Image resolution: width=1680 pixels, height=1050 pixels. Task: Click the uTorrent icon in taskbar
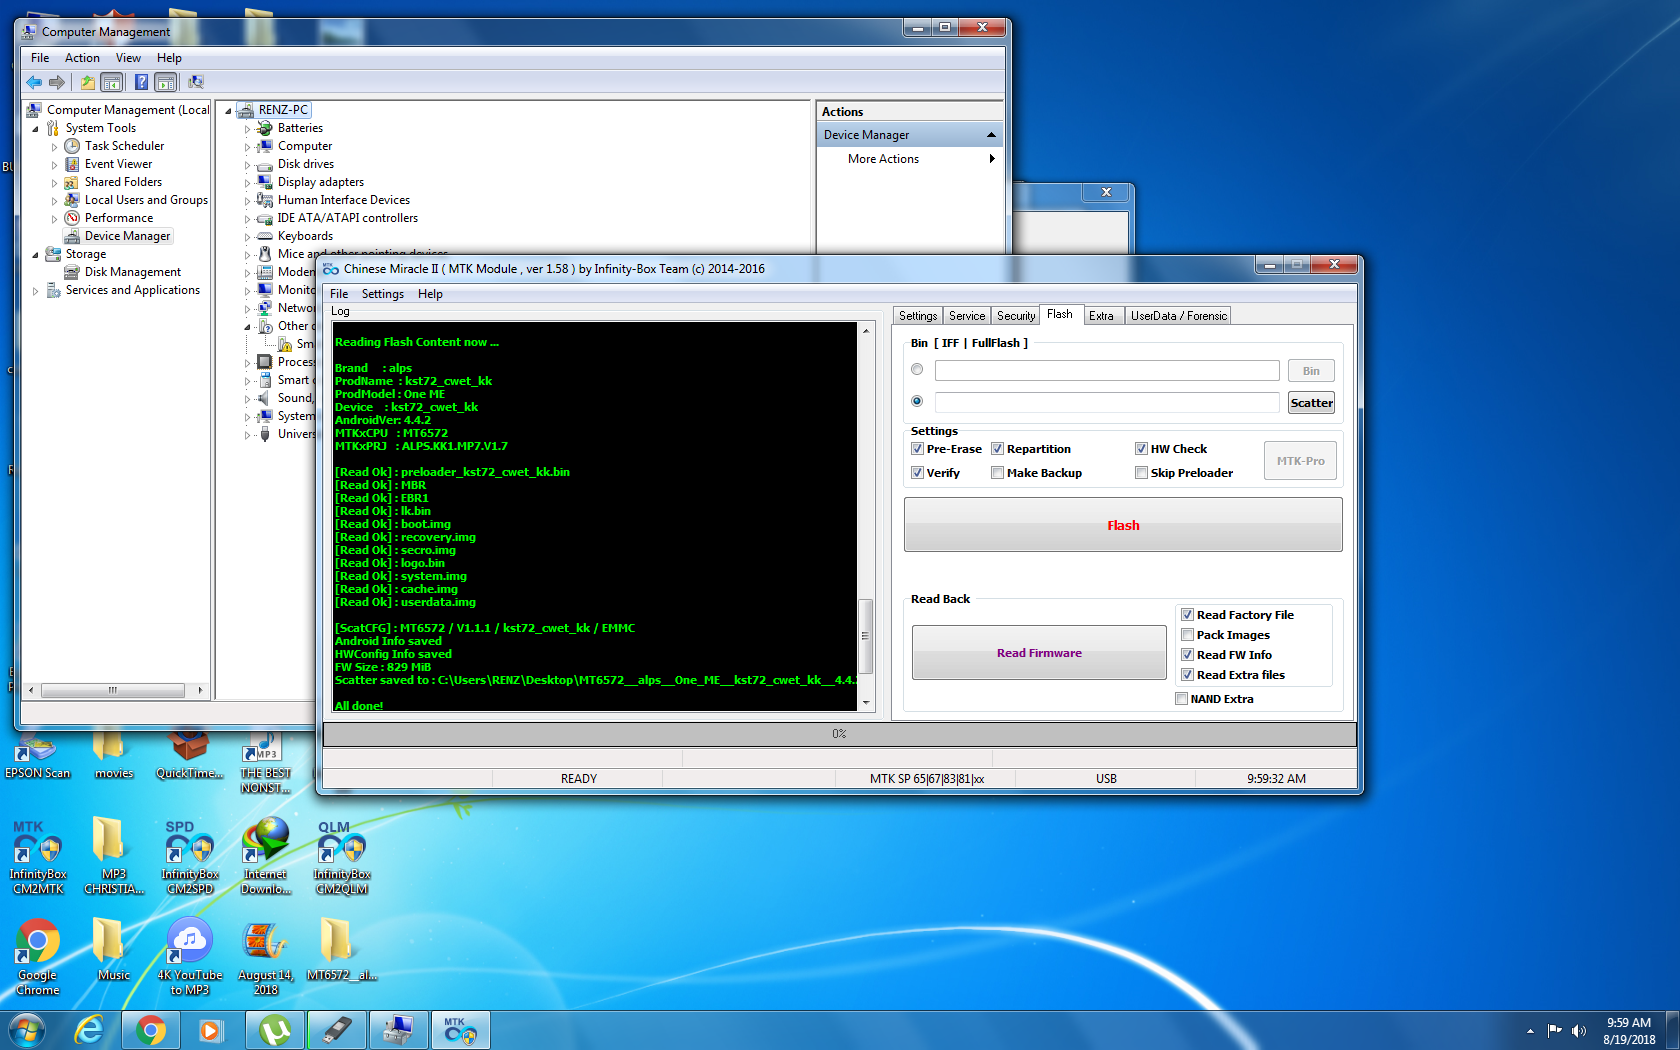[x=275, y=1030]
